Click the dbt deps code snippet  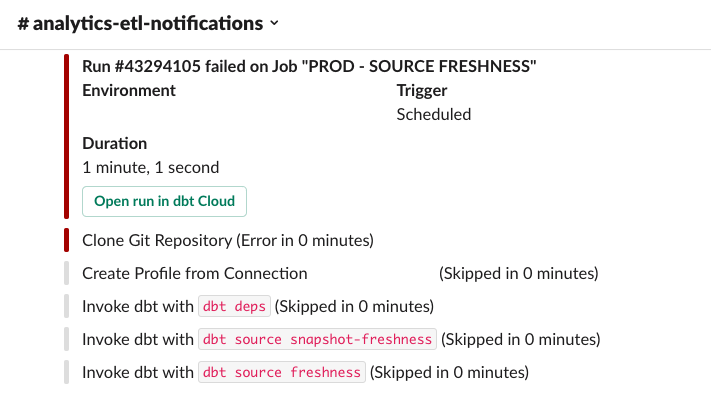[234, 306]
